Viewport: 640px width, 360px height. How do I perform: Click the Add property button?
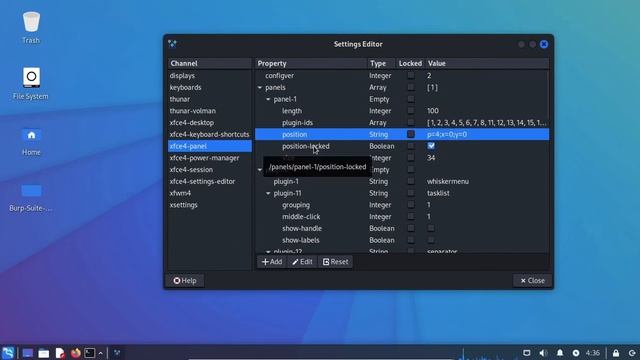tap(272, 262)
